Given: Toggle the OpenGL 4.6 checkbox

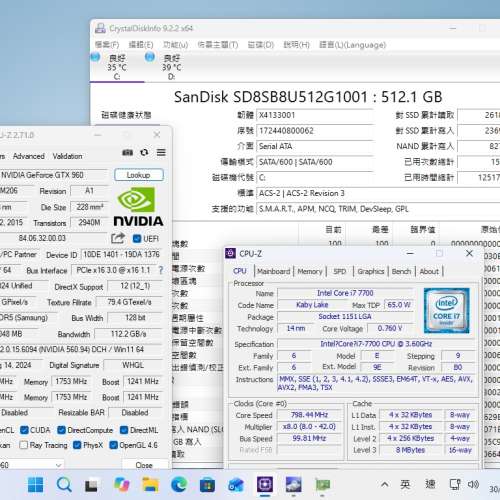Looking at the screenshot, I should tap(113, 445).
